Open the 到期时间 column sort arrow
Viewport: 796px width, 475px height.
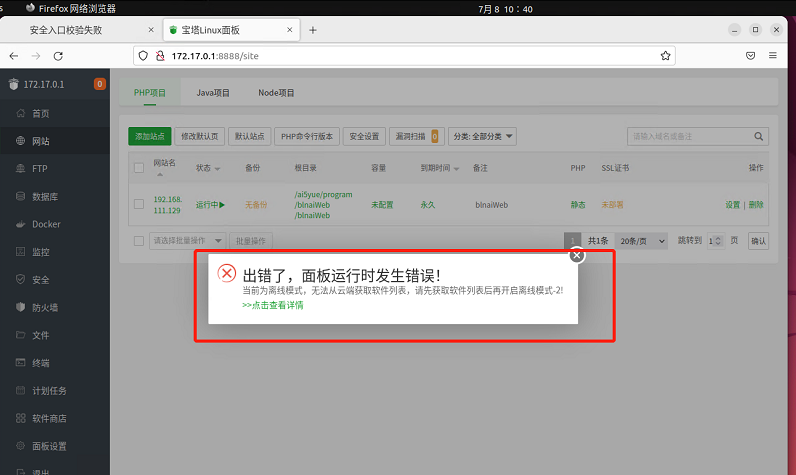pos(456,169)
